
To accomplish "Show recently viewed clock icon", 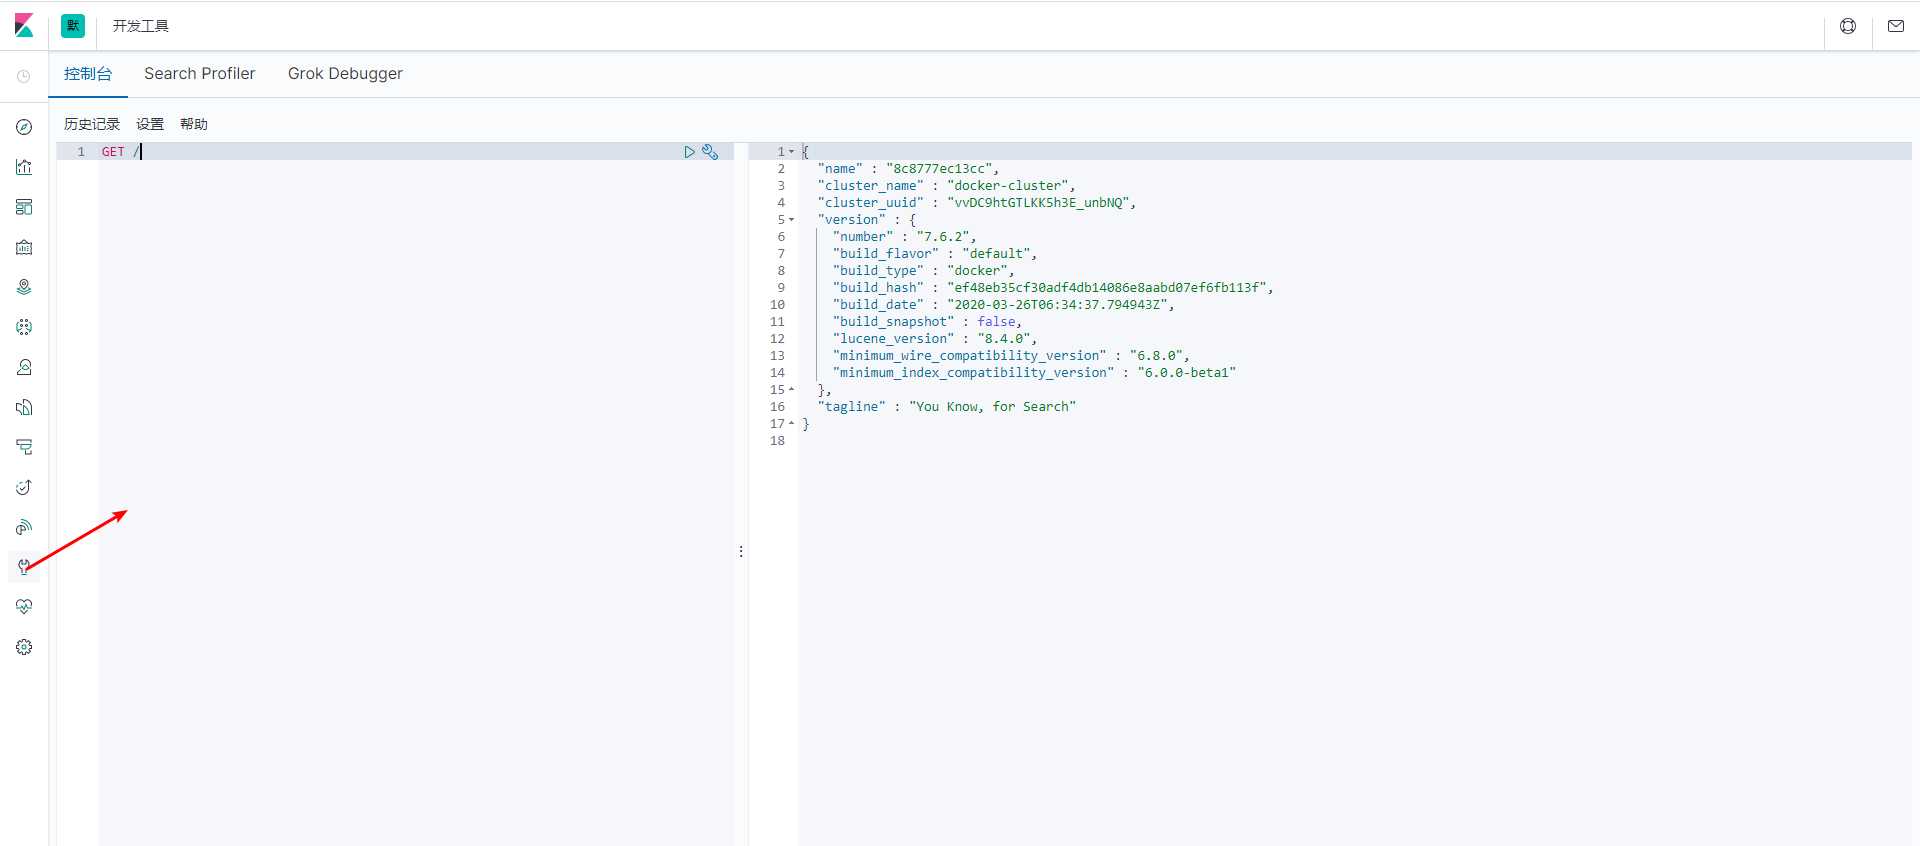I will [24, 76].
